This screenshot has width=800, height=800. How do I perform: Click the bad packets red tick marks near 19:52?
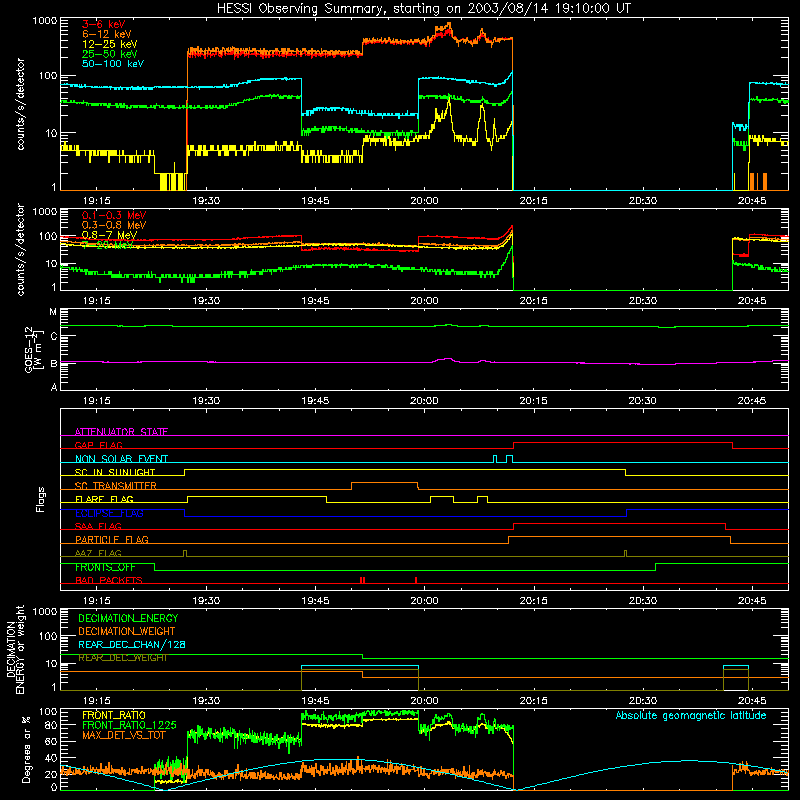[x=362, y=580]
